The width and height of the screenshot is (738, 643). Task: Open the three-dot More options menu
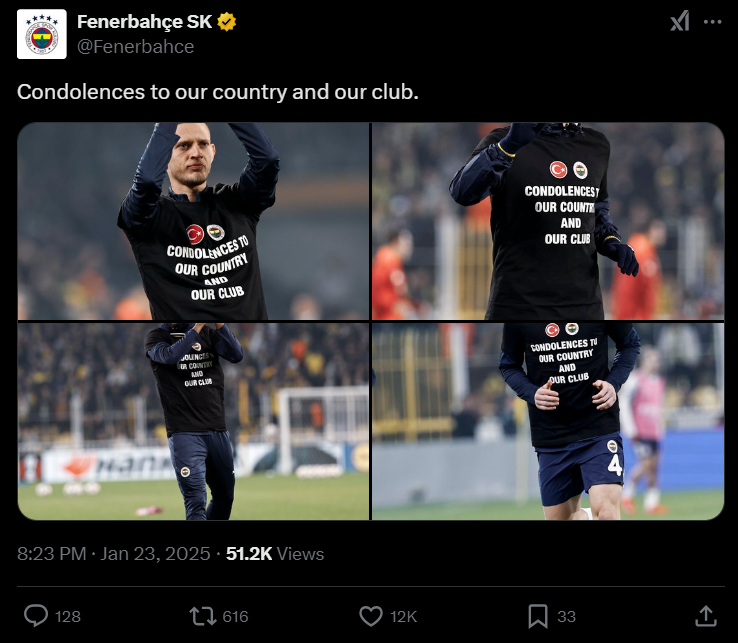[x=713, y=22]
